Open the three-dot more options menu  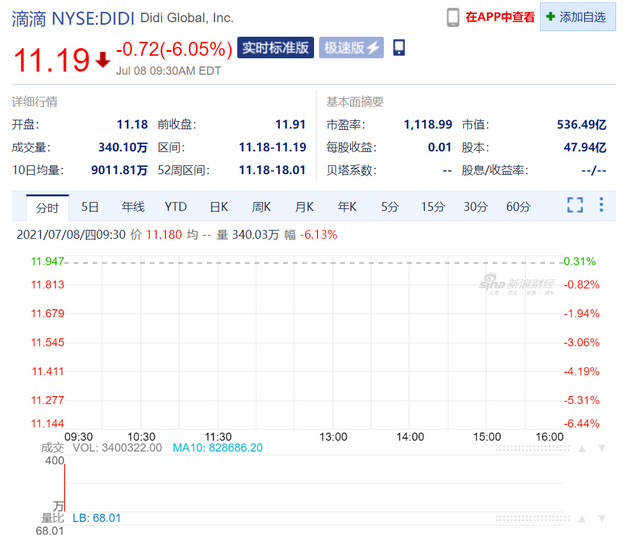point(601,205)
